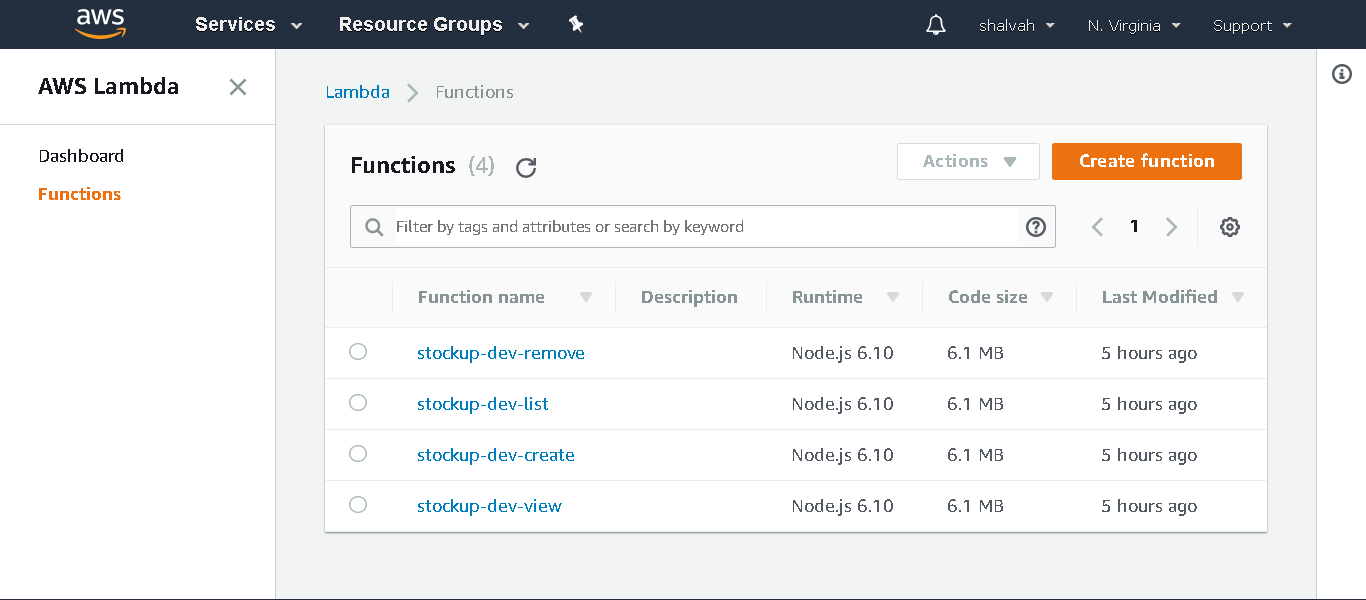Click the Description column header

point(689,297)
